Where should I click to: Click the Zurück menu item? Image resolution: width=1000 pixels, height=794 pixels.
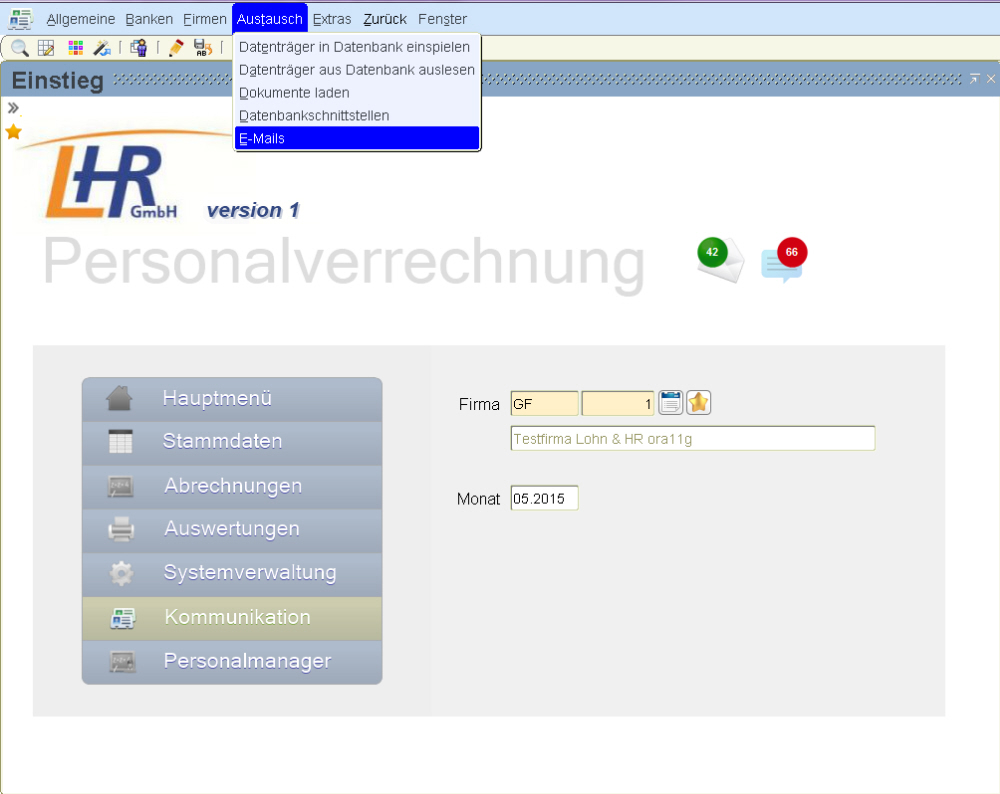click(385, 19)
